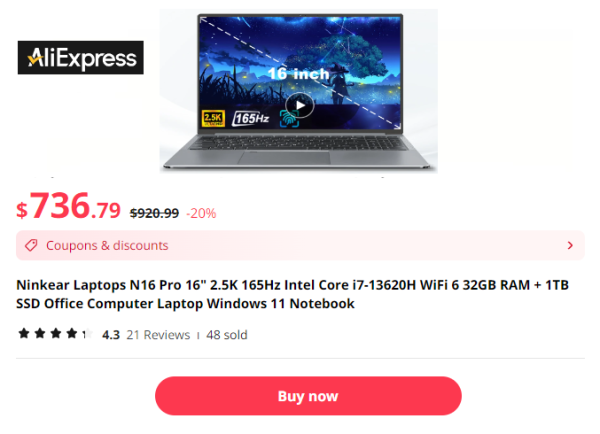Open the Coupons & discounts banner
600x434 pixels.
tap(300, 245)
